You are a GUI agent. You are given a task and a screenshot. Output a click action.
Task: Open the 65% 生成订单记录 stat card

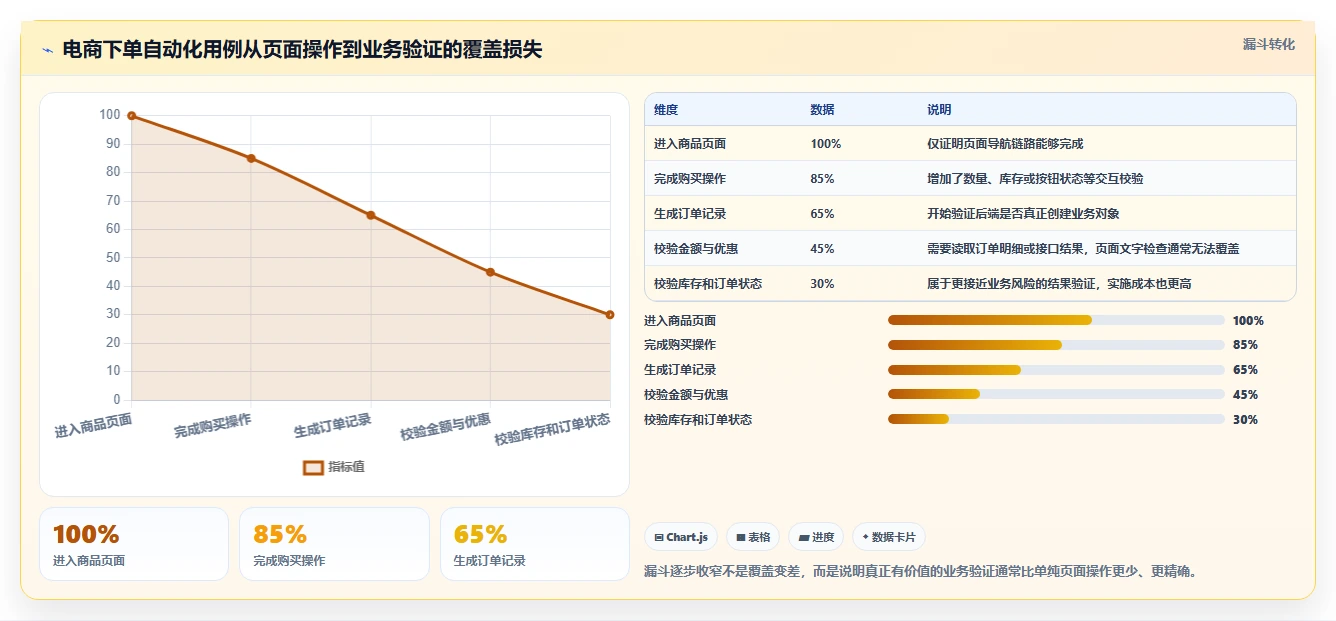535,544
